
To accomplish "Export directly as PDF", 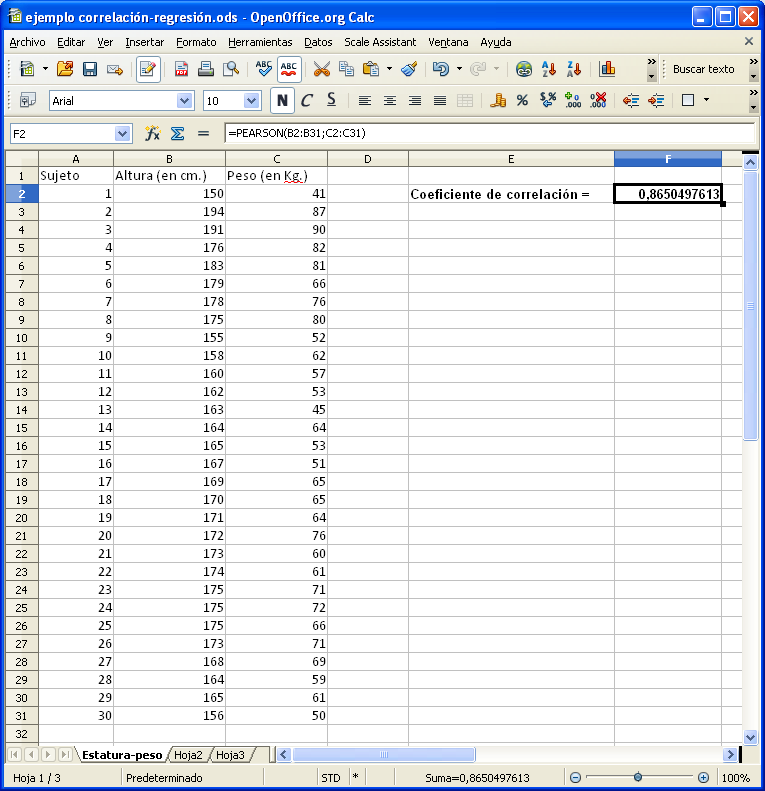I will [x=182, y=69].
